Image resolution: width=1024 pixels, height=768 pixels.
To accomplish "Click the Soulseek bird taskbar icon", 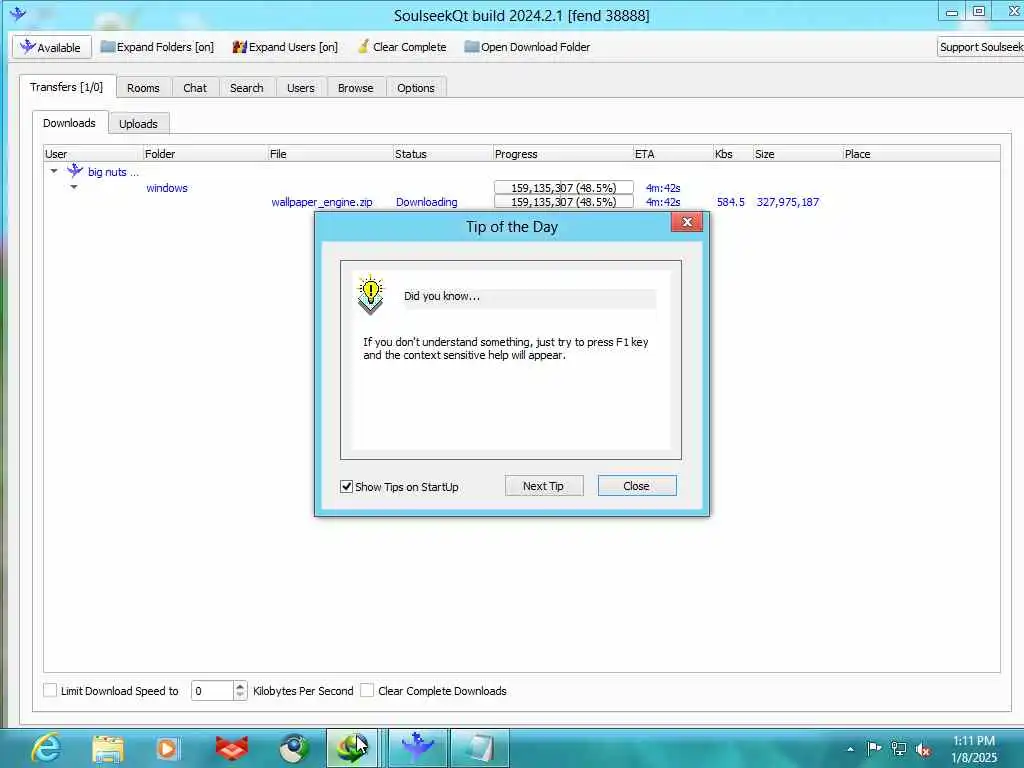I will (x=418, y=748).
